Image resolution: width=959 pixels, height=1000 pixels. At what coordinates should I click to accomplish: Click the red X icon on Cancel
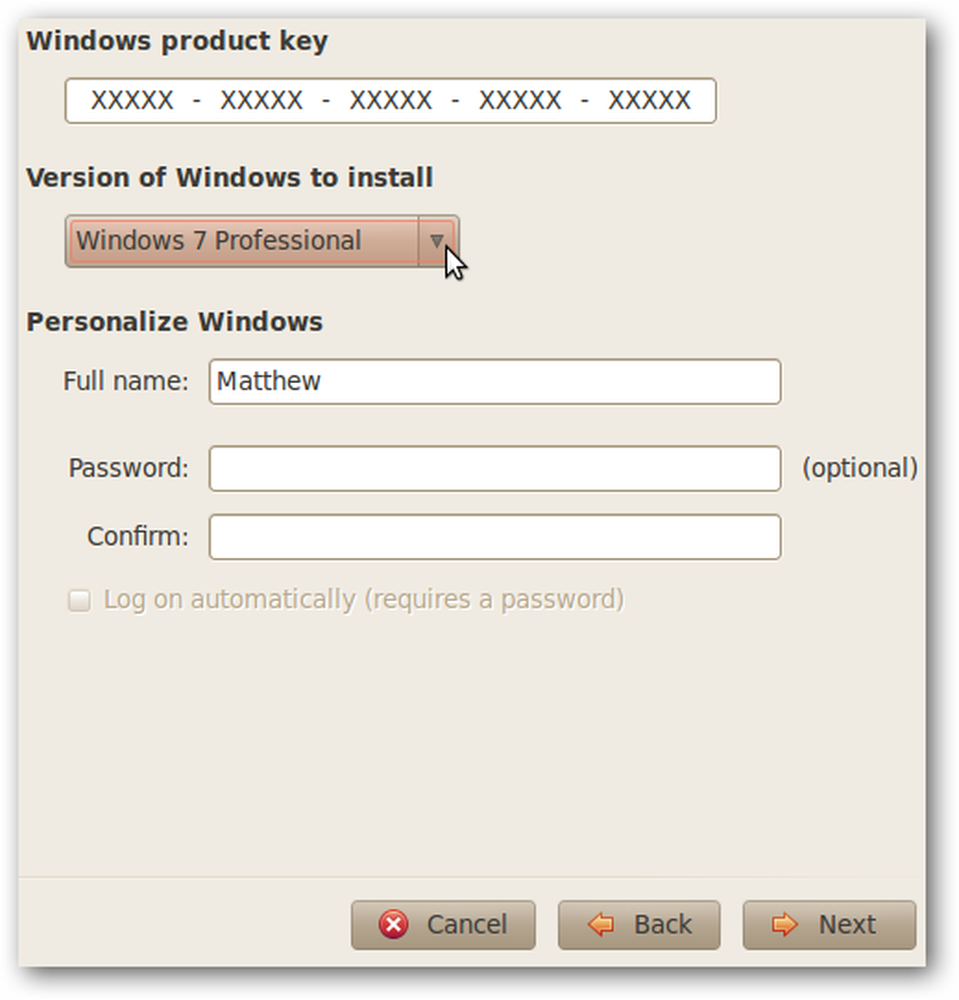[393, 924]
